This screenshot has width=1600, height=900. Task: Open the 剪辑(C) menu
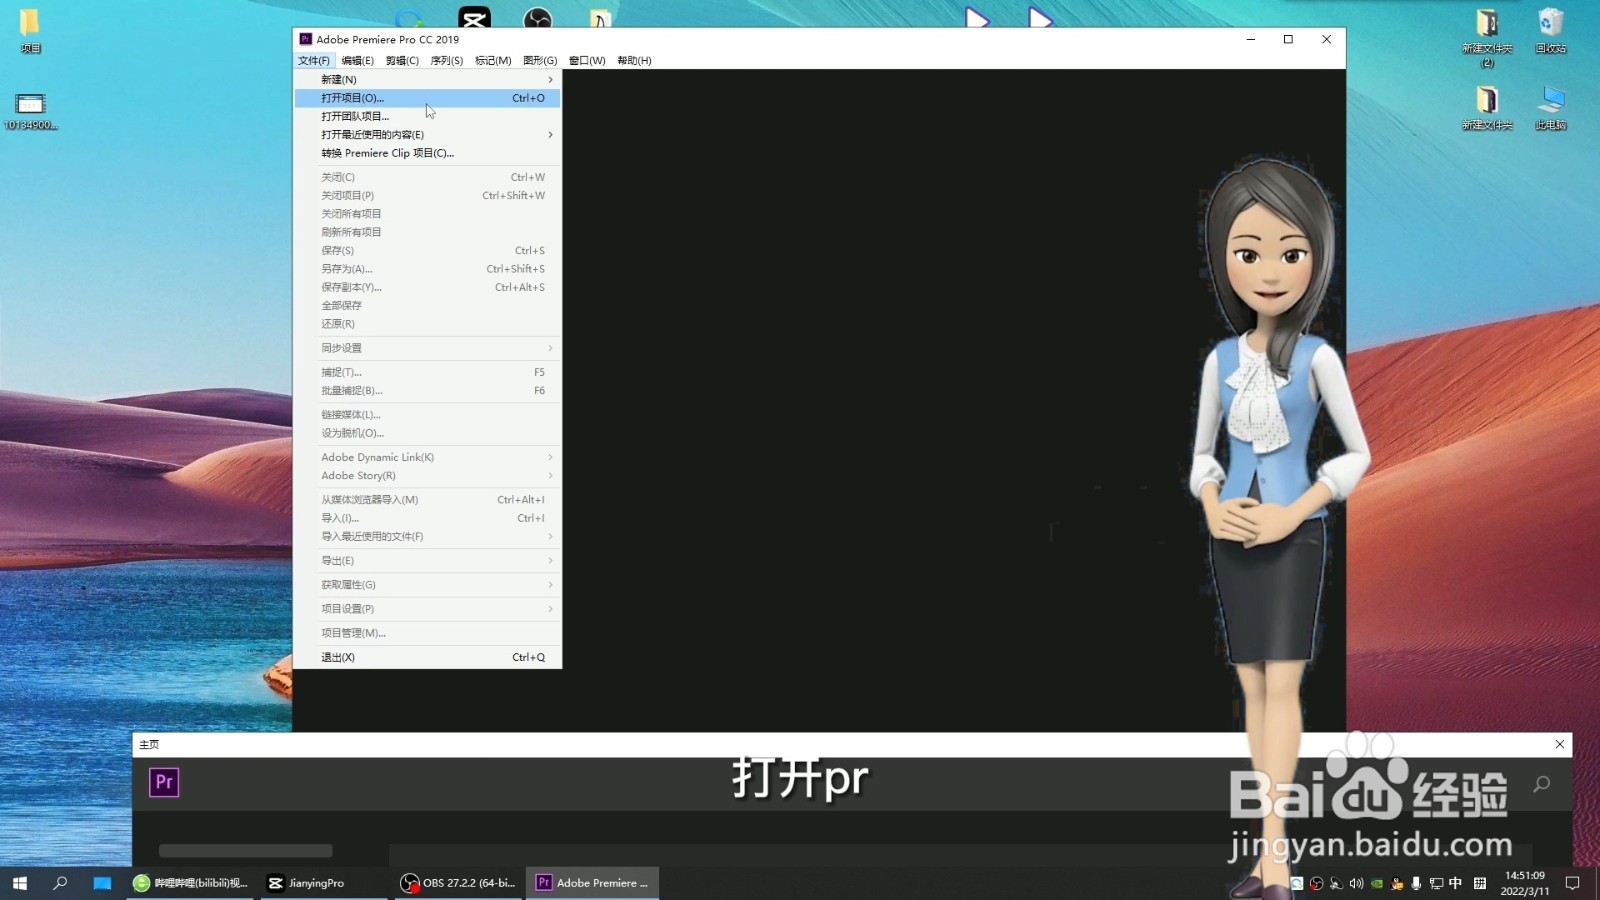(x=402, y=60)
